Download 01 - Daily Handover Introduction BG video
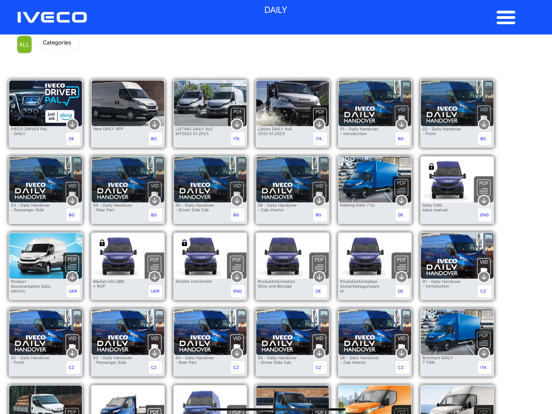Image resolution: width=552 pixels, height=414 pixels. click(401, 124)
